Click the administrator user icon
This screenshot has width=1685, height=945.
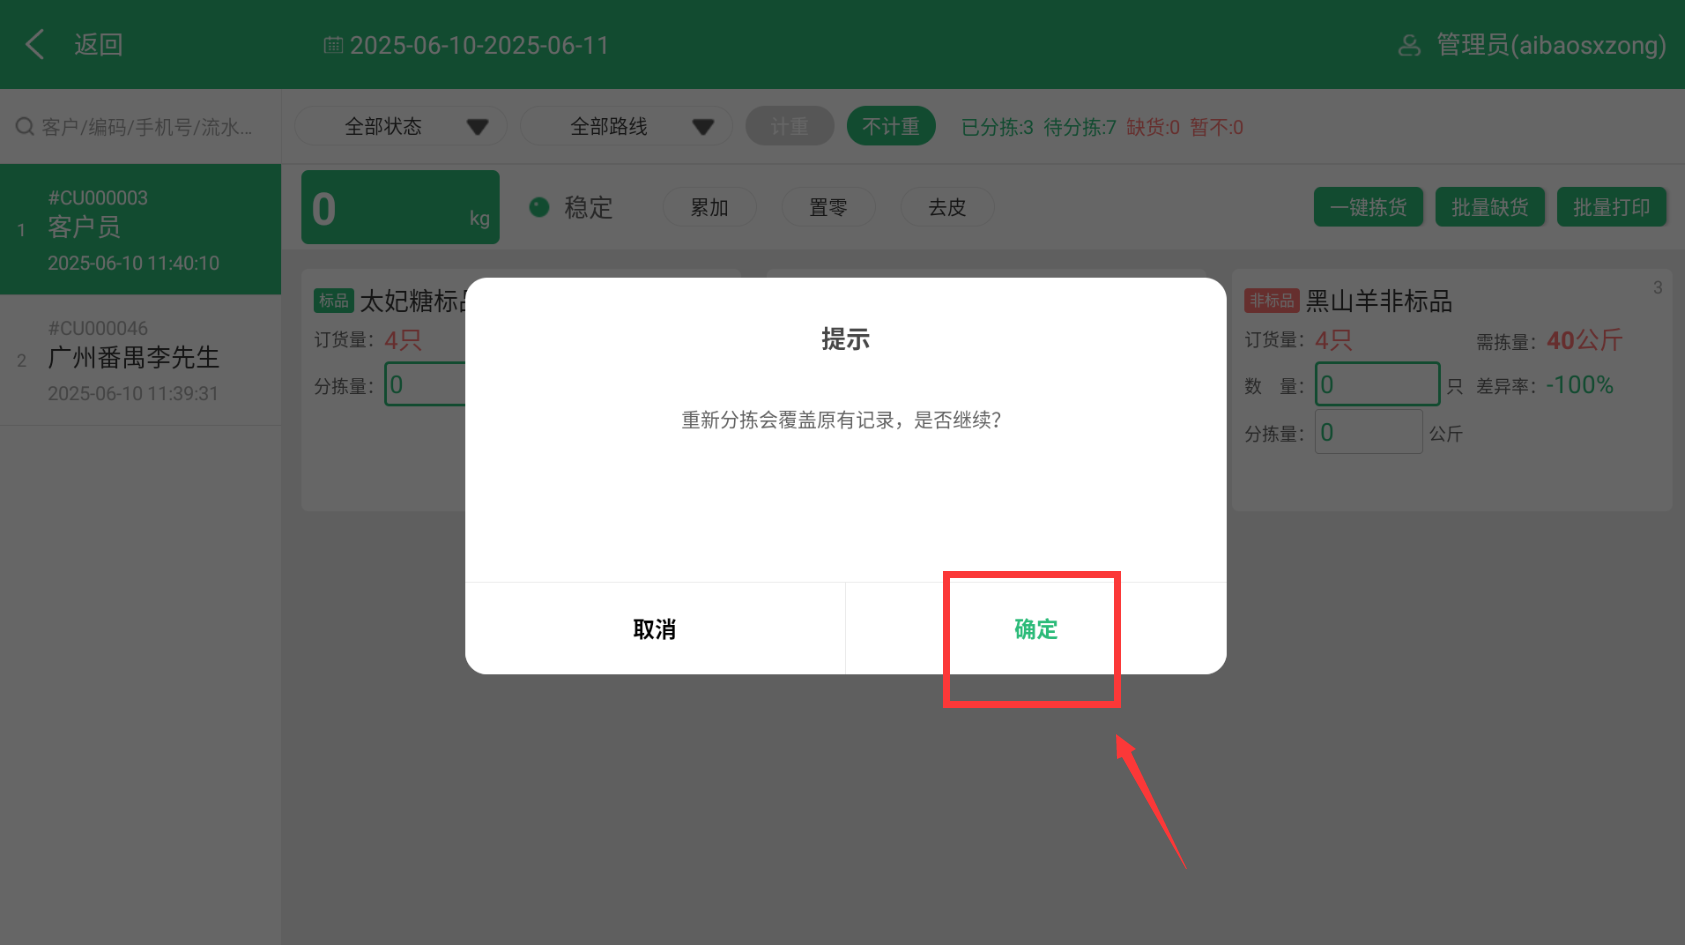tap(1409, 45)
